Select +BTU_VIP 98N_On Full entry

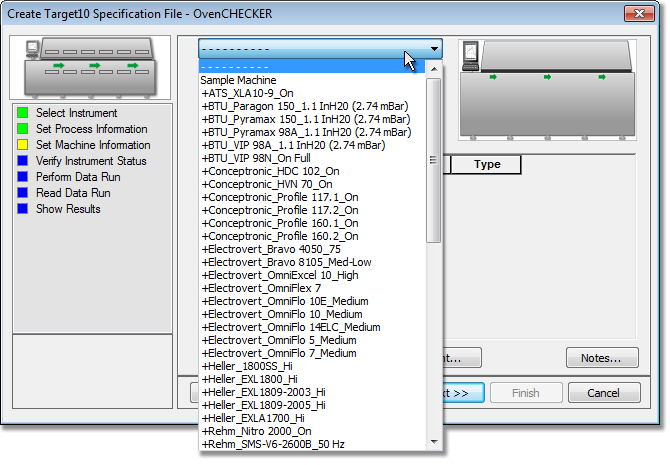[312, 158]
